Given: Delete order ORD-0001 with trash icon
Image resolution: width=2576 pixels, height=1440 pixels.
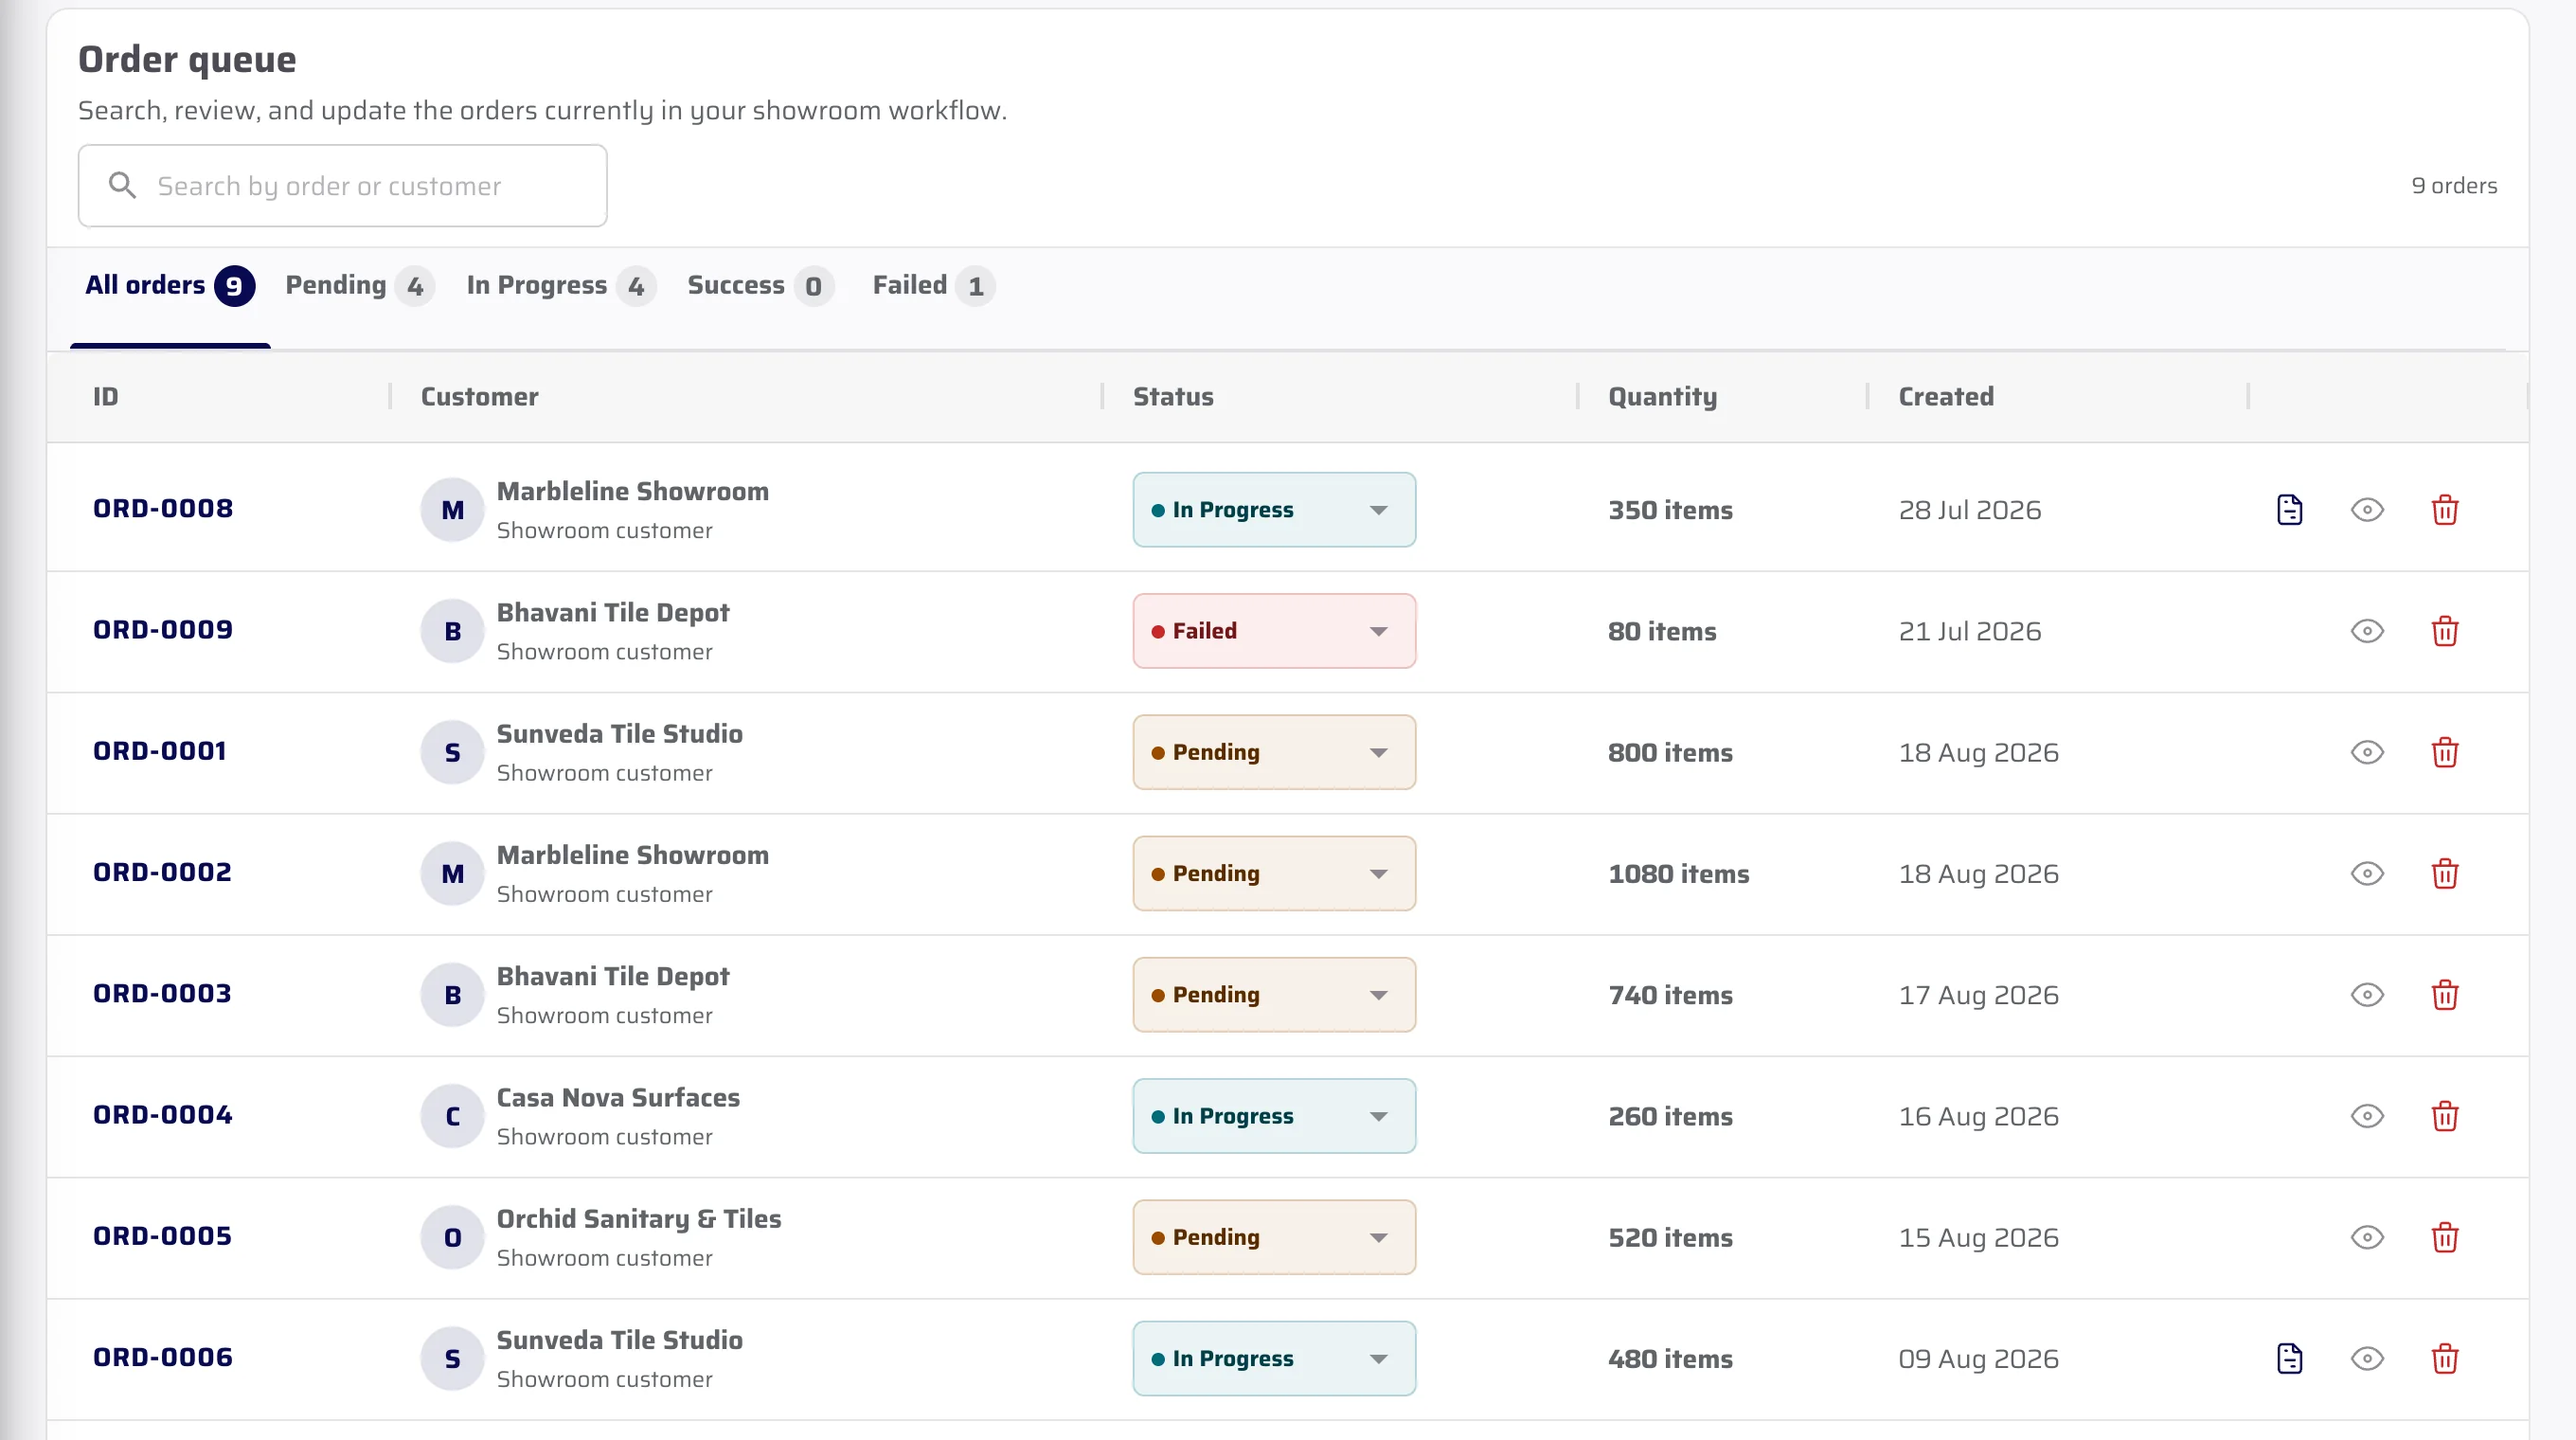Looking at the screenshot, I should 2445,752.
